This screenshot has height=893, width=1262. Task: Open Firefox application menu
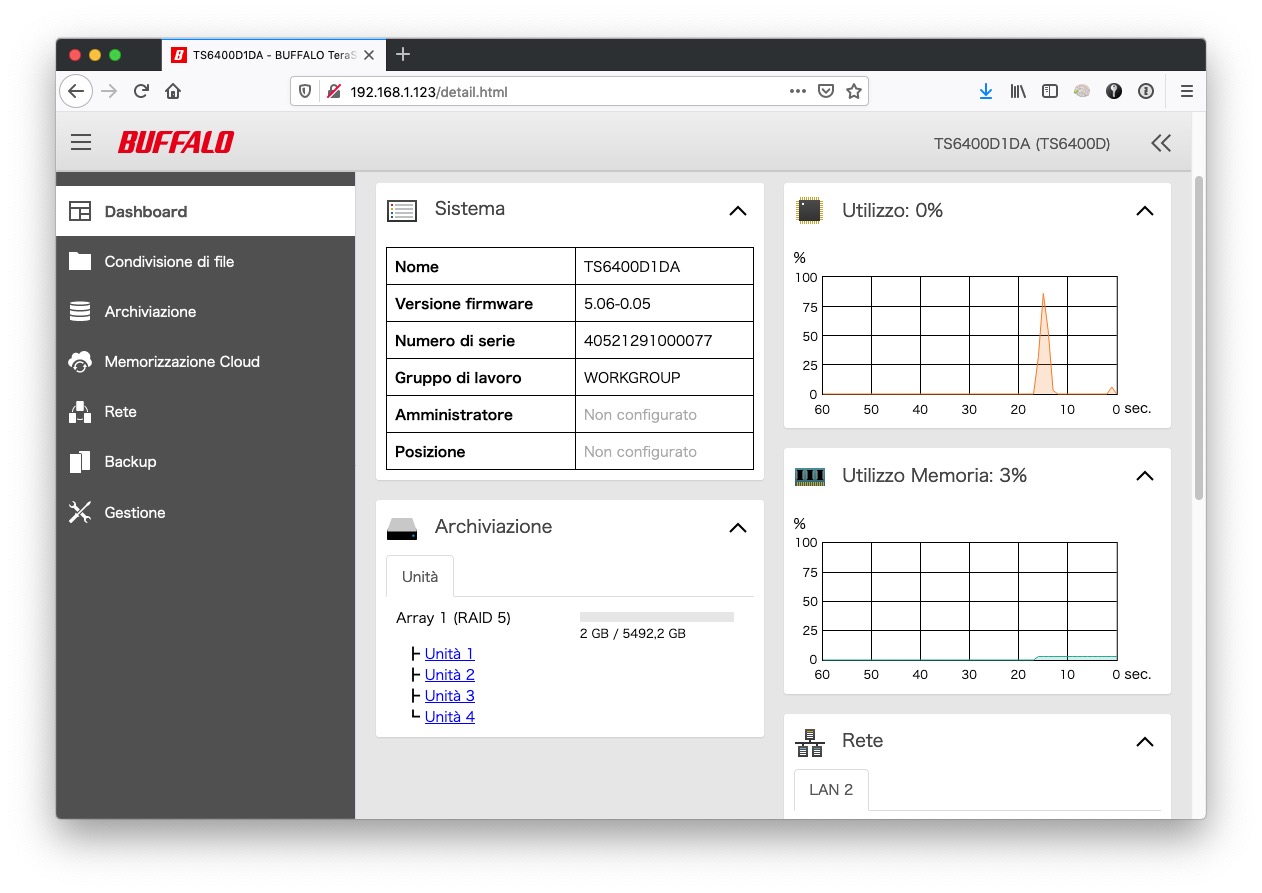pos(1187,91)
